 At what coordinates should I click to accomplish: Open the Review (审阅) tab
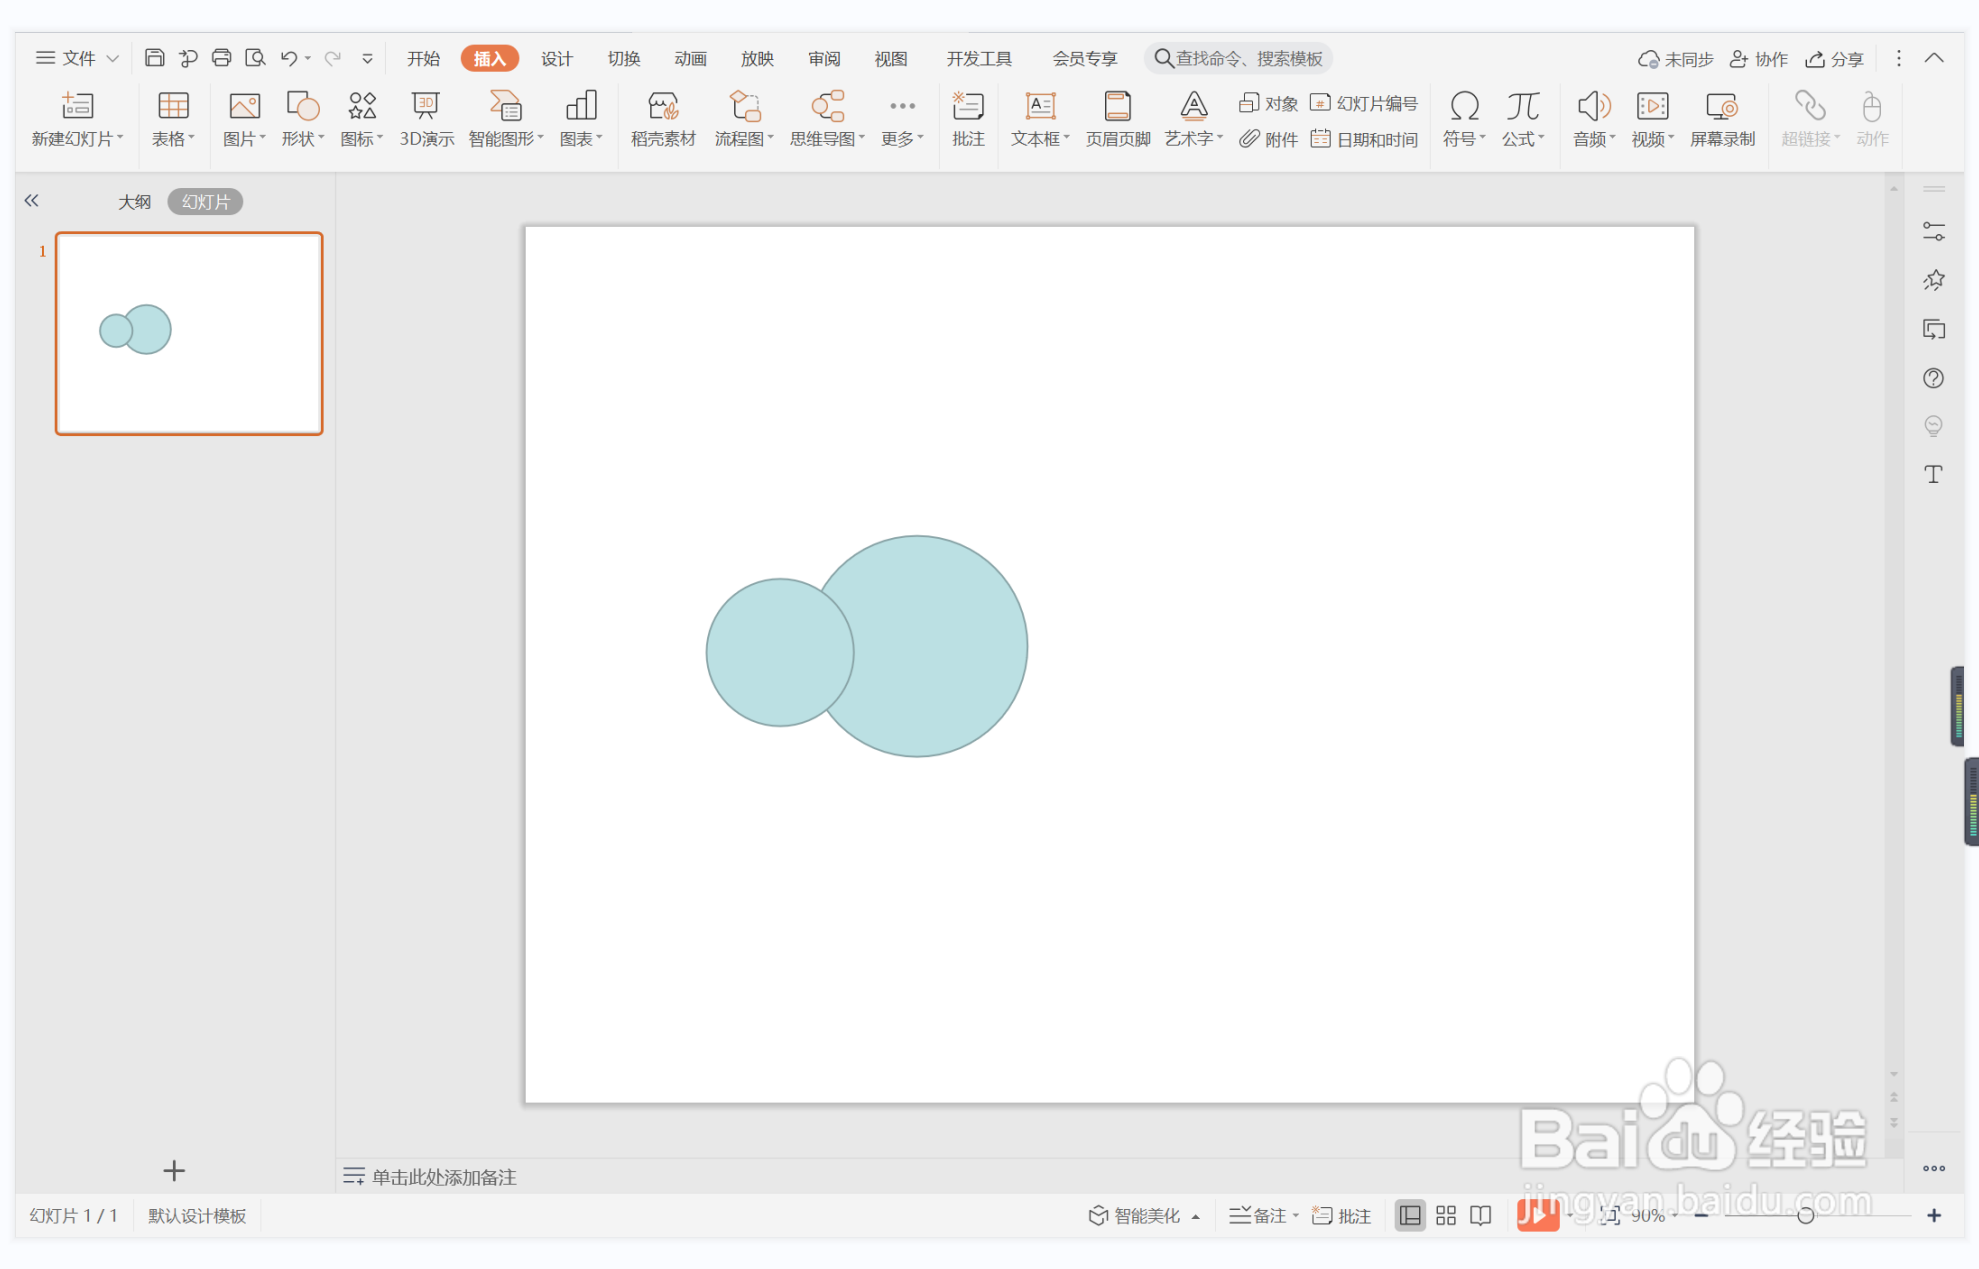[x=824, y=58]
